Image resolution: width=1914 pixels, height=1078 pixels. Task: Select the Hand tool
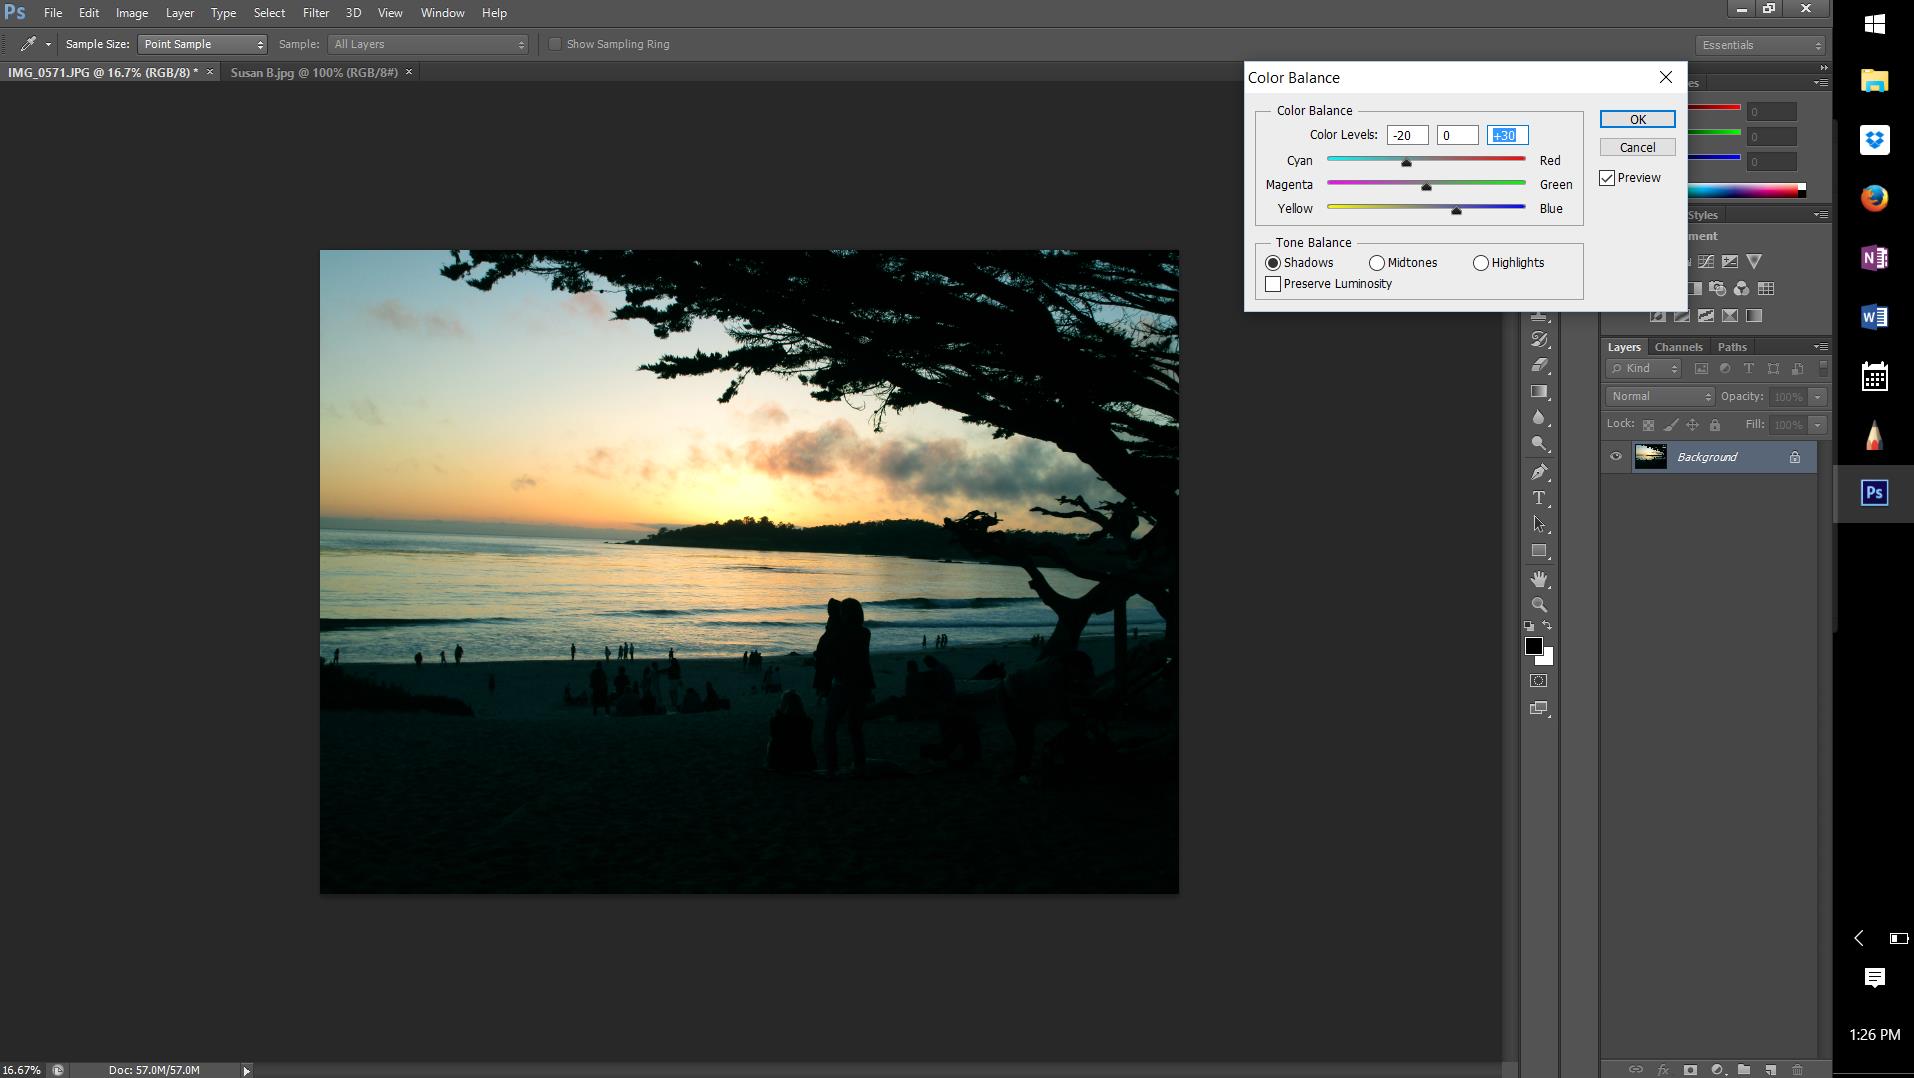1539,579
